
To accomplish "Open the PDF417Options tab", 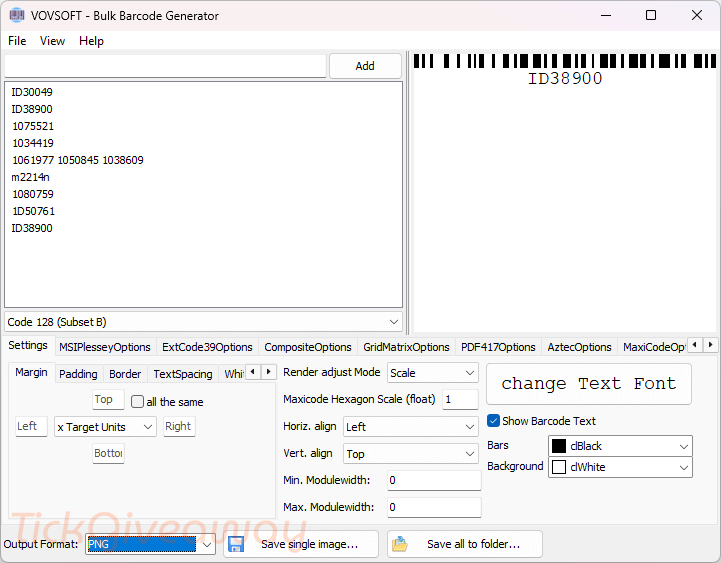I will point(498,347).
